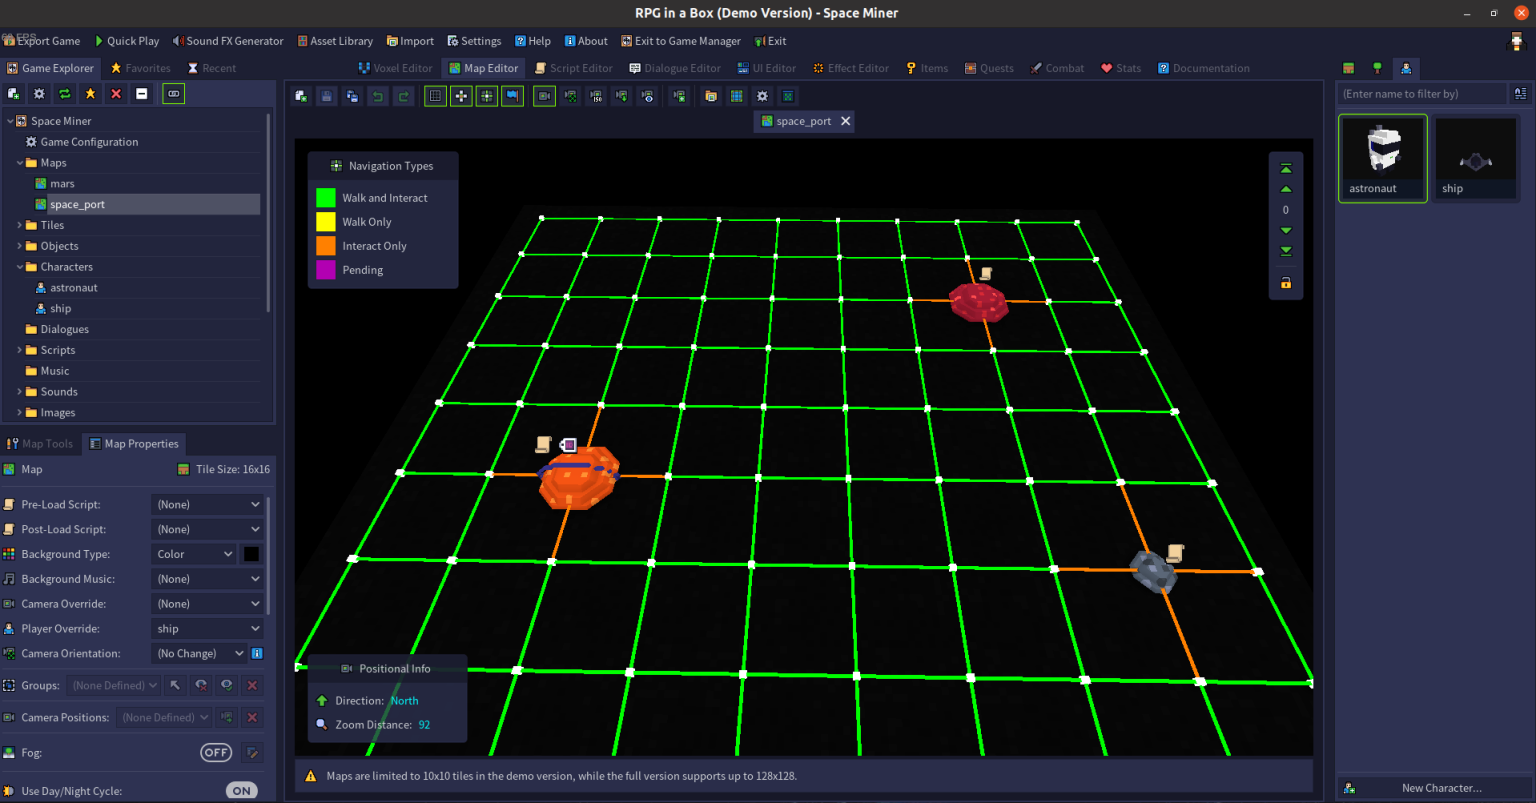Jump to the top layer with double up arrow
This screenshot has width=1536, height=803.
(1286, 169)
